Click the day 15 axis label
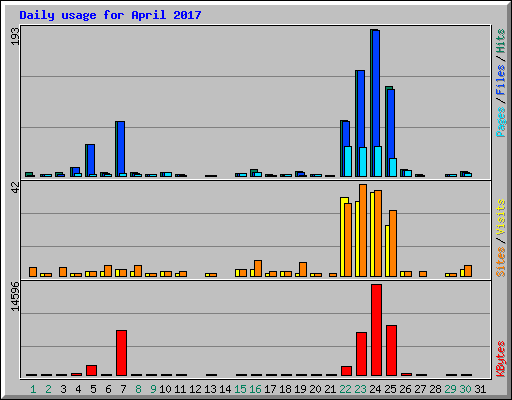The image size is (512, 400). pyautogui.click(x=240, y=389)
